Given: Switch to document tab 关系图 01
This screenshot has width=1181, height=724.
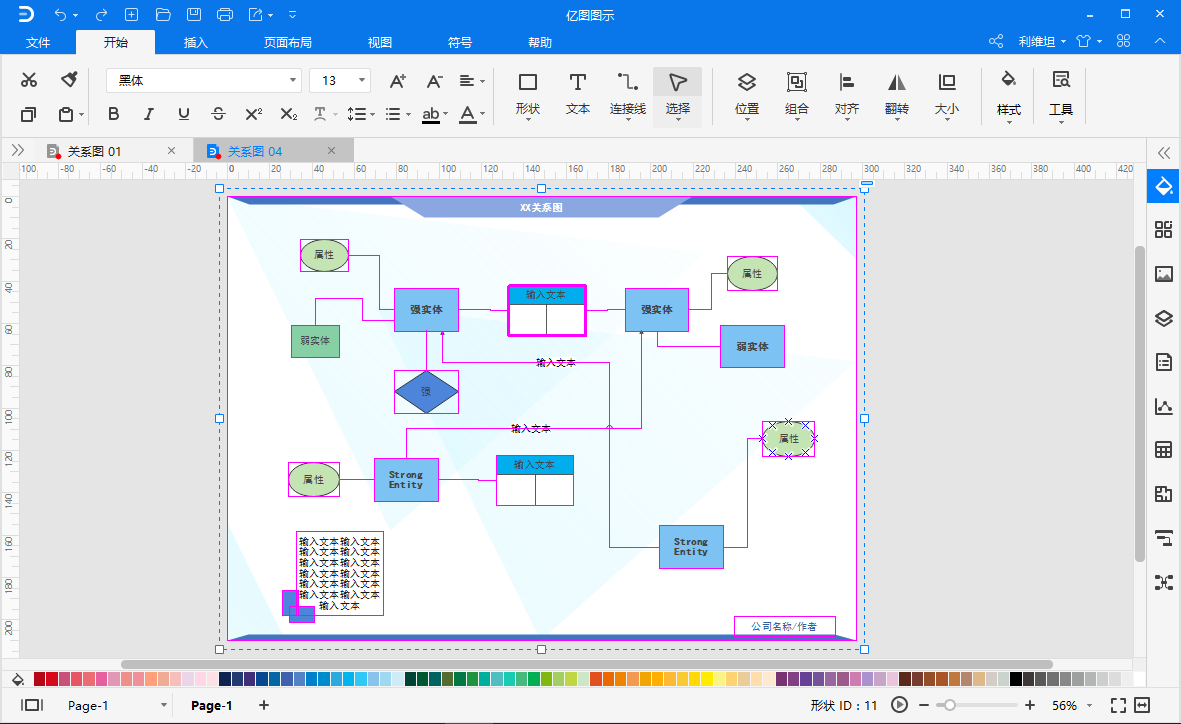Looking at the screenshot, I should pos(94,151).
